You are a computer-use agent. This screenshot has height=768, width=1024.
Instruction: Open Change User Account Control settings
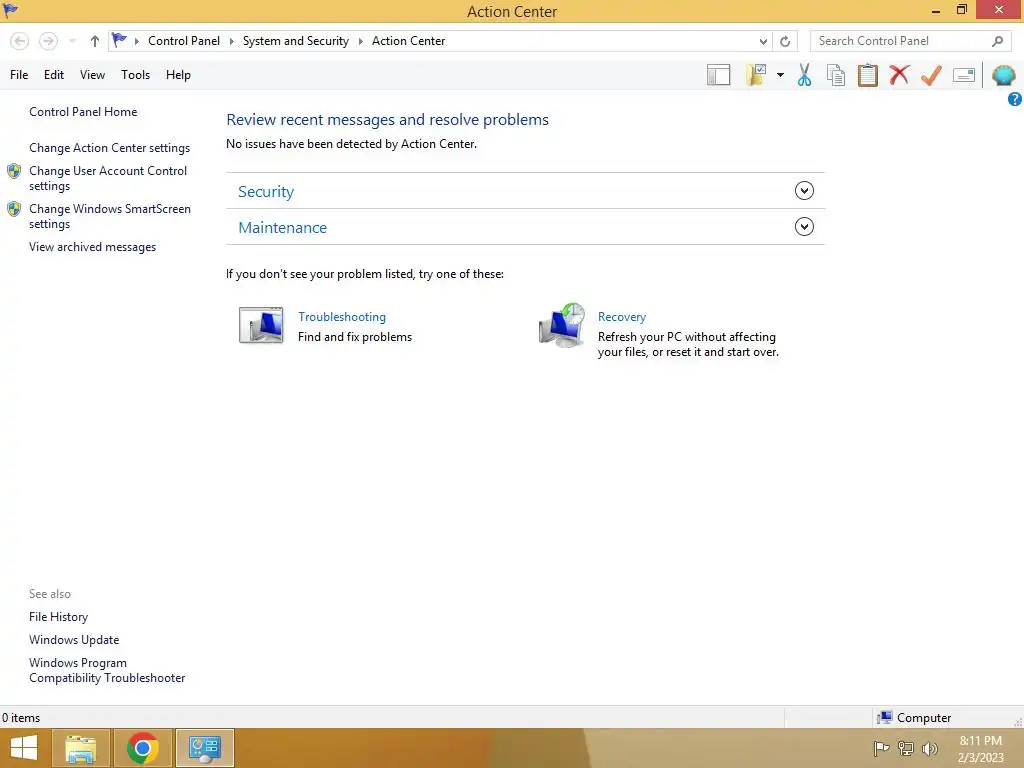pos(108,178)
